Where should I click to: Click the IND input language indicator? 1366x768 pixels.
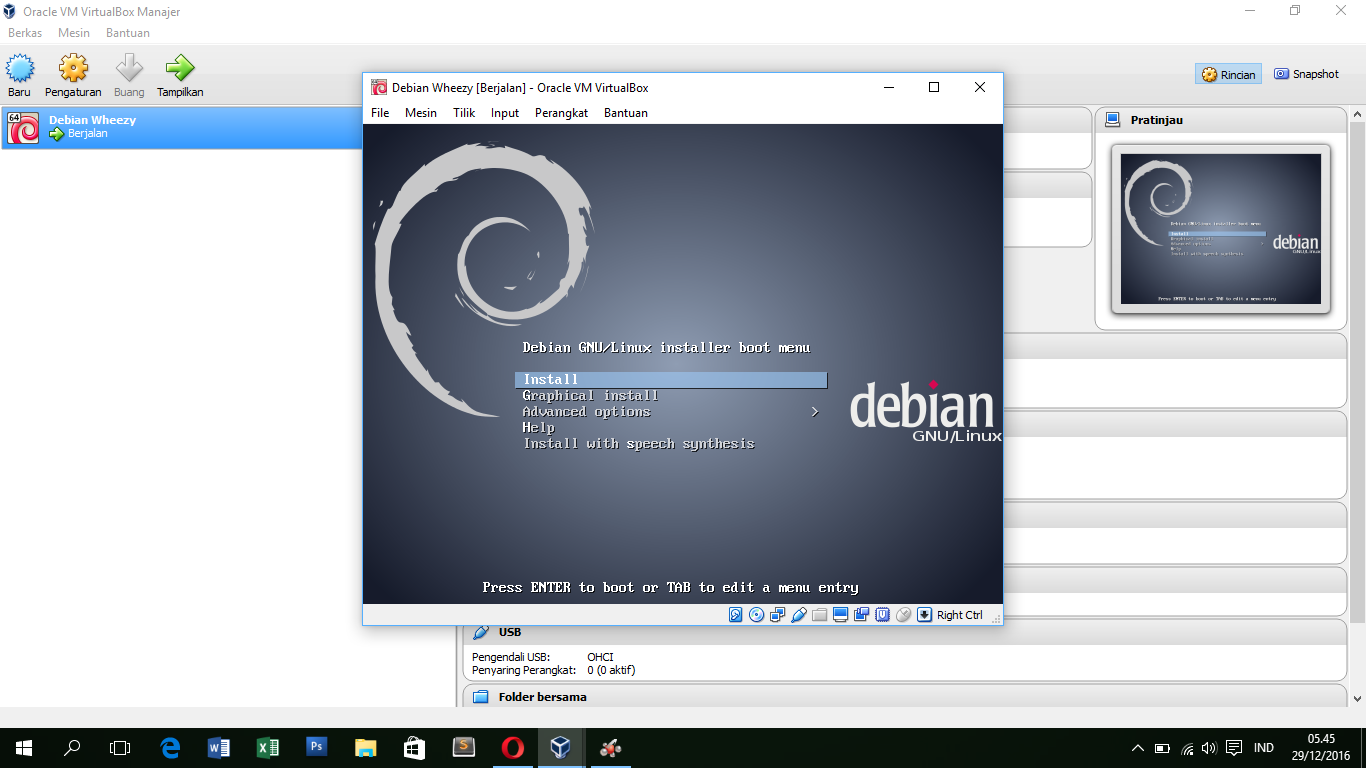click(1264, 748)
